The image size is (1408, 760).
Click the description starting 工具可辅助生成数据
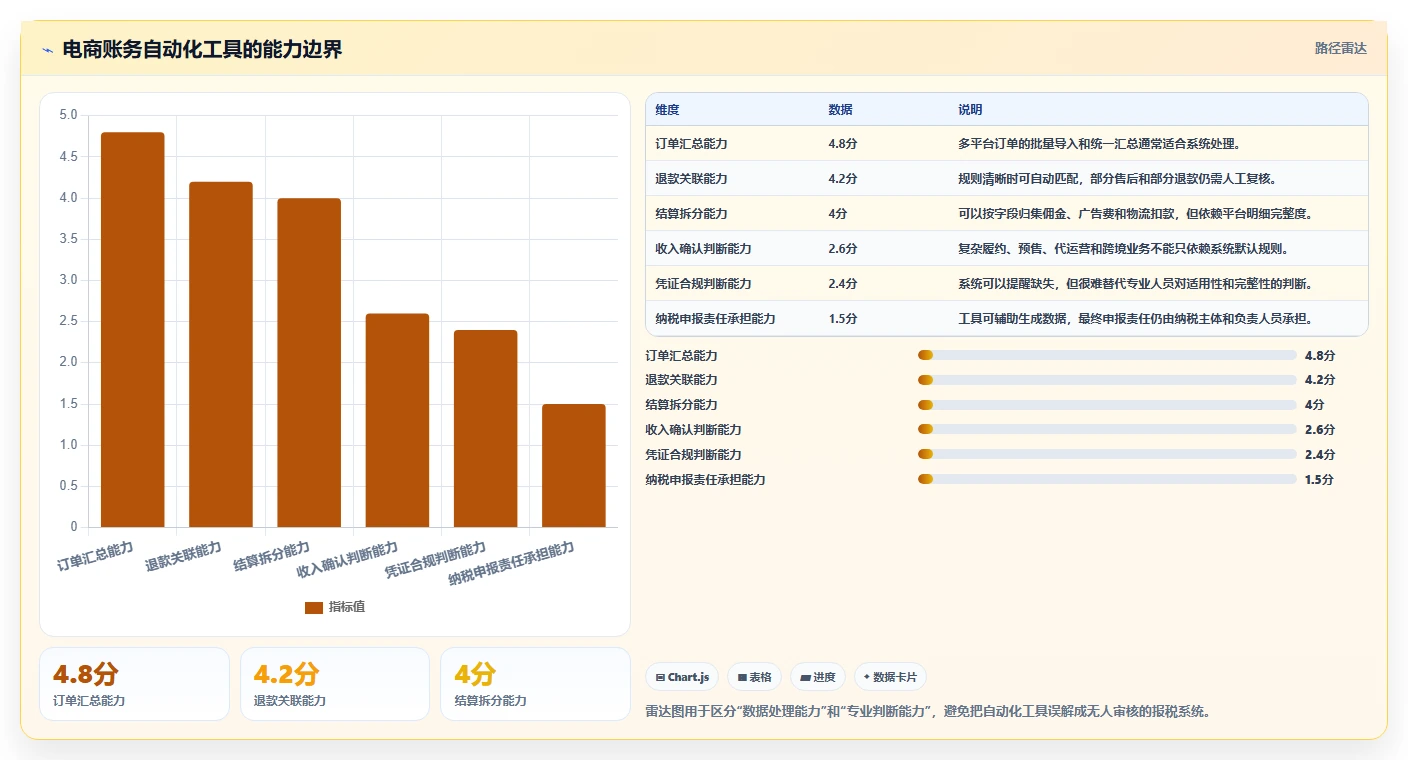pyautogui.click(x=1135, y=318)
